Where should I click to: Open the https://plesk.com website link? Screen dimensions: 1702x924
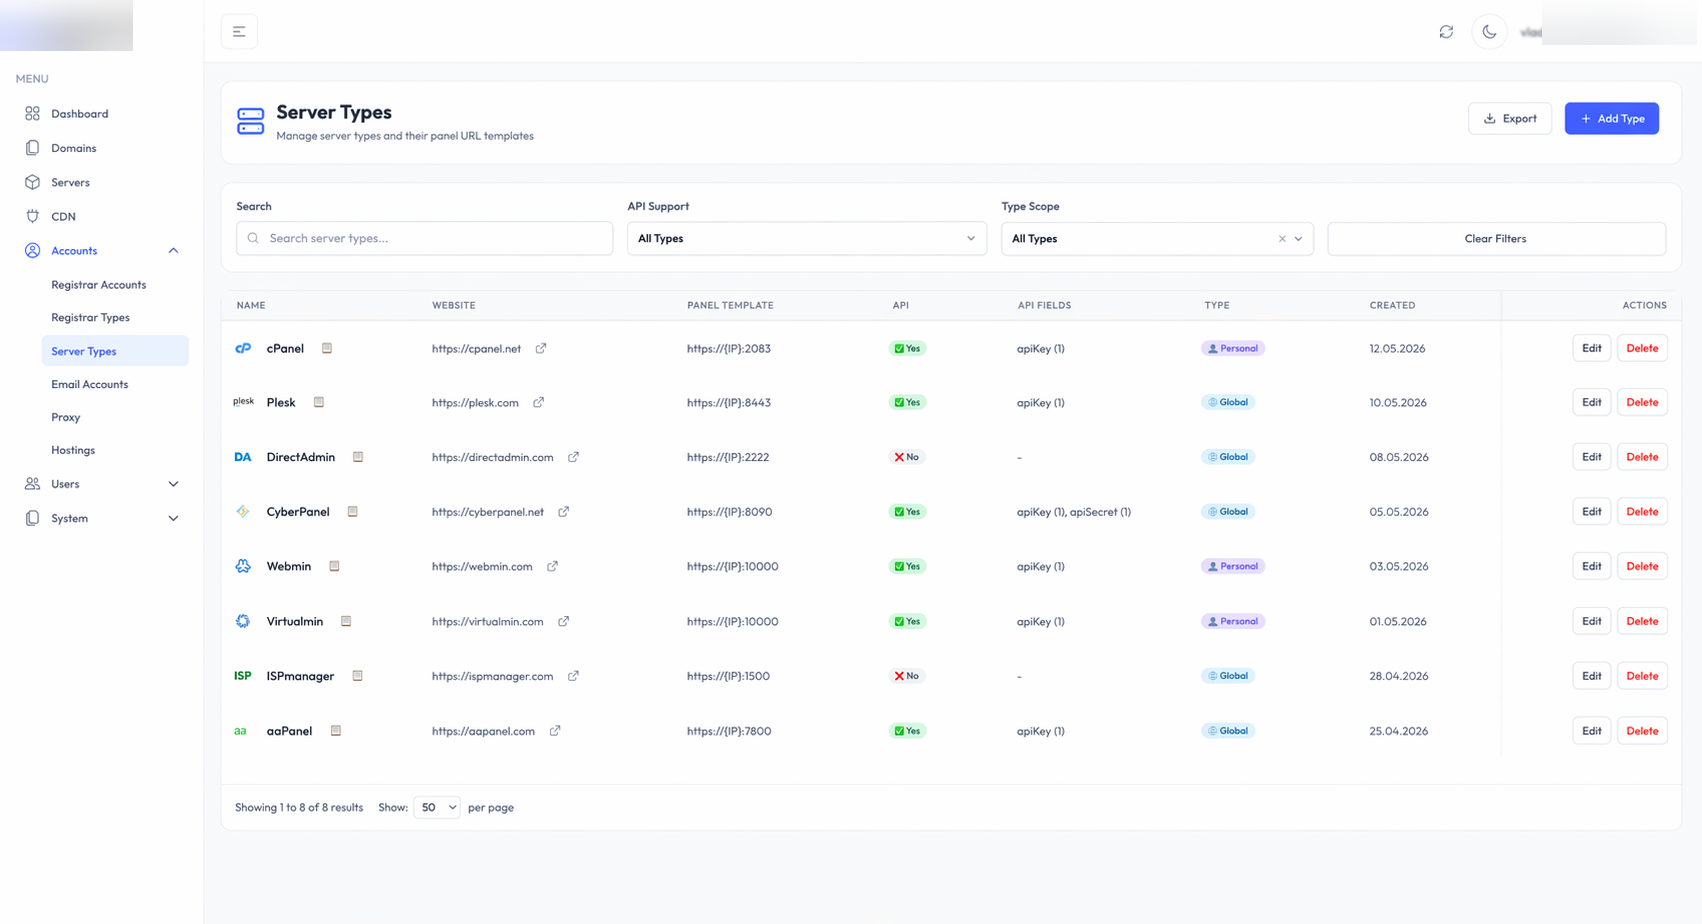tap(475, 403)
